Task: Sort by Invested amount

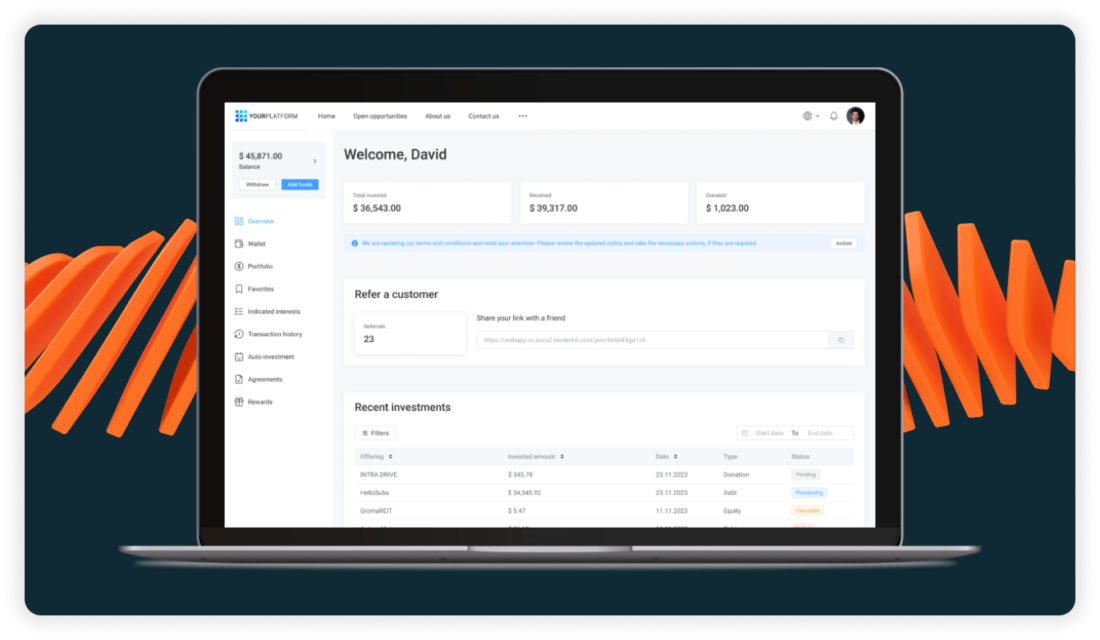Action: pyautogui.click(x=562, y=456)
